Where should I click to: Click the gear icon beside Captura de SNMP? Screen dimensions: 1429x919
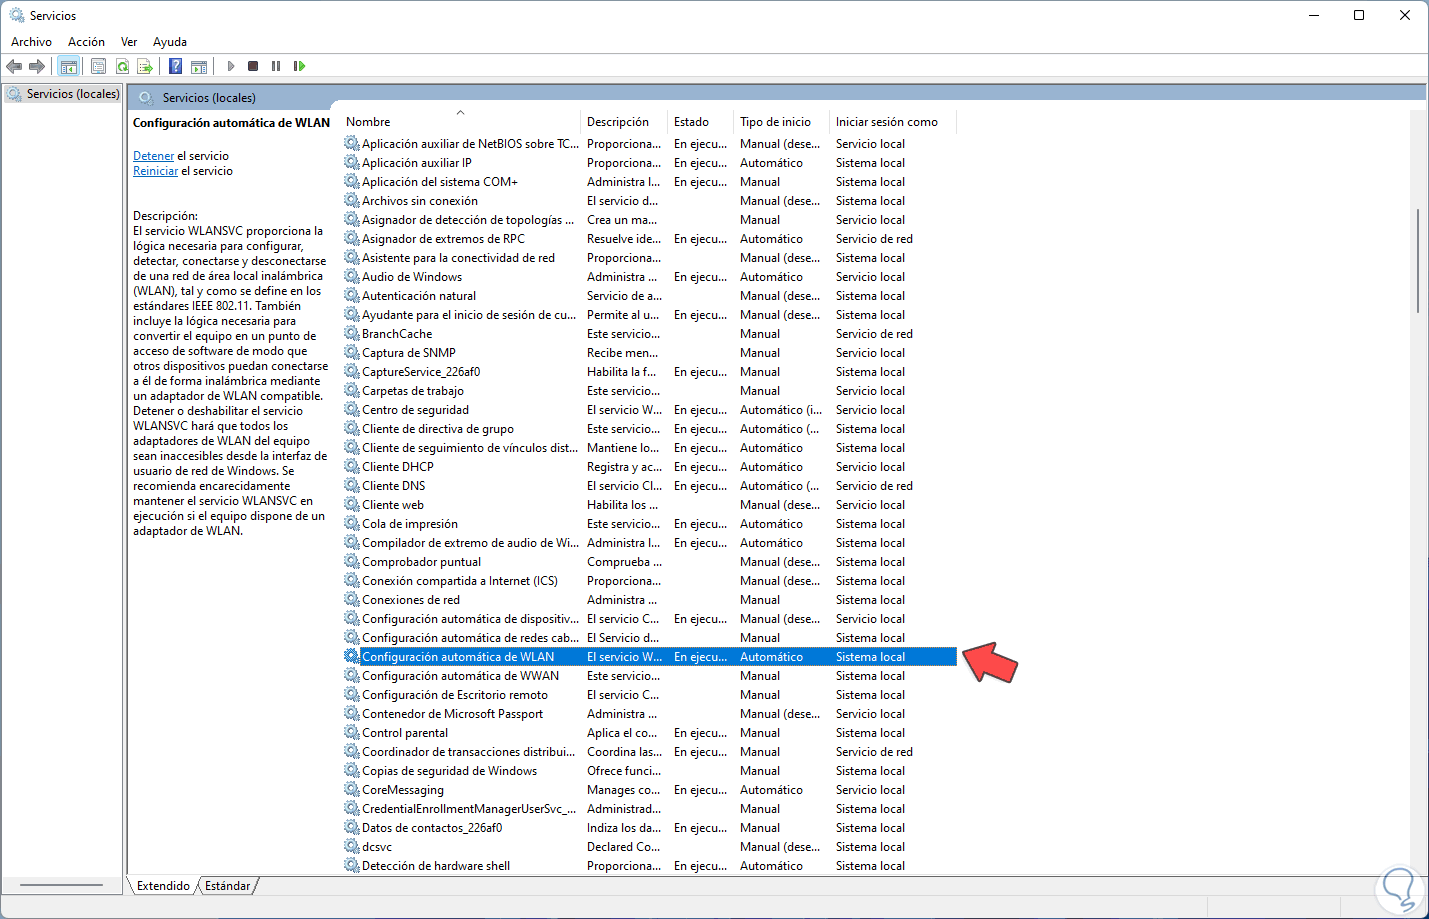352,353
